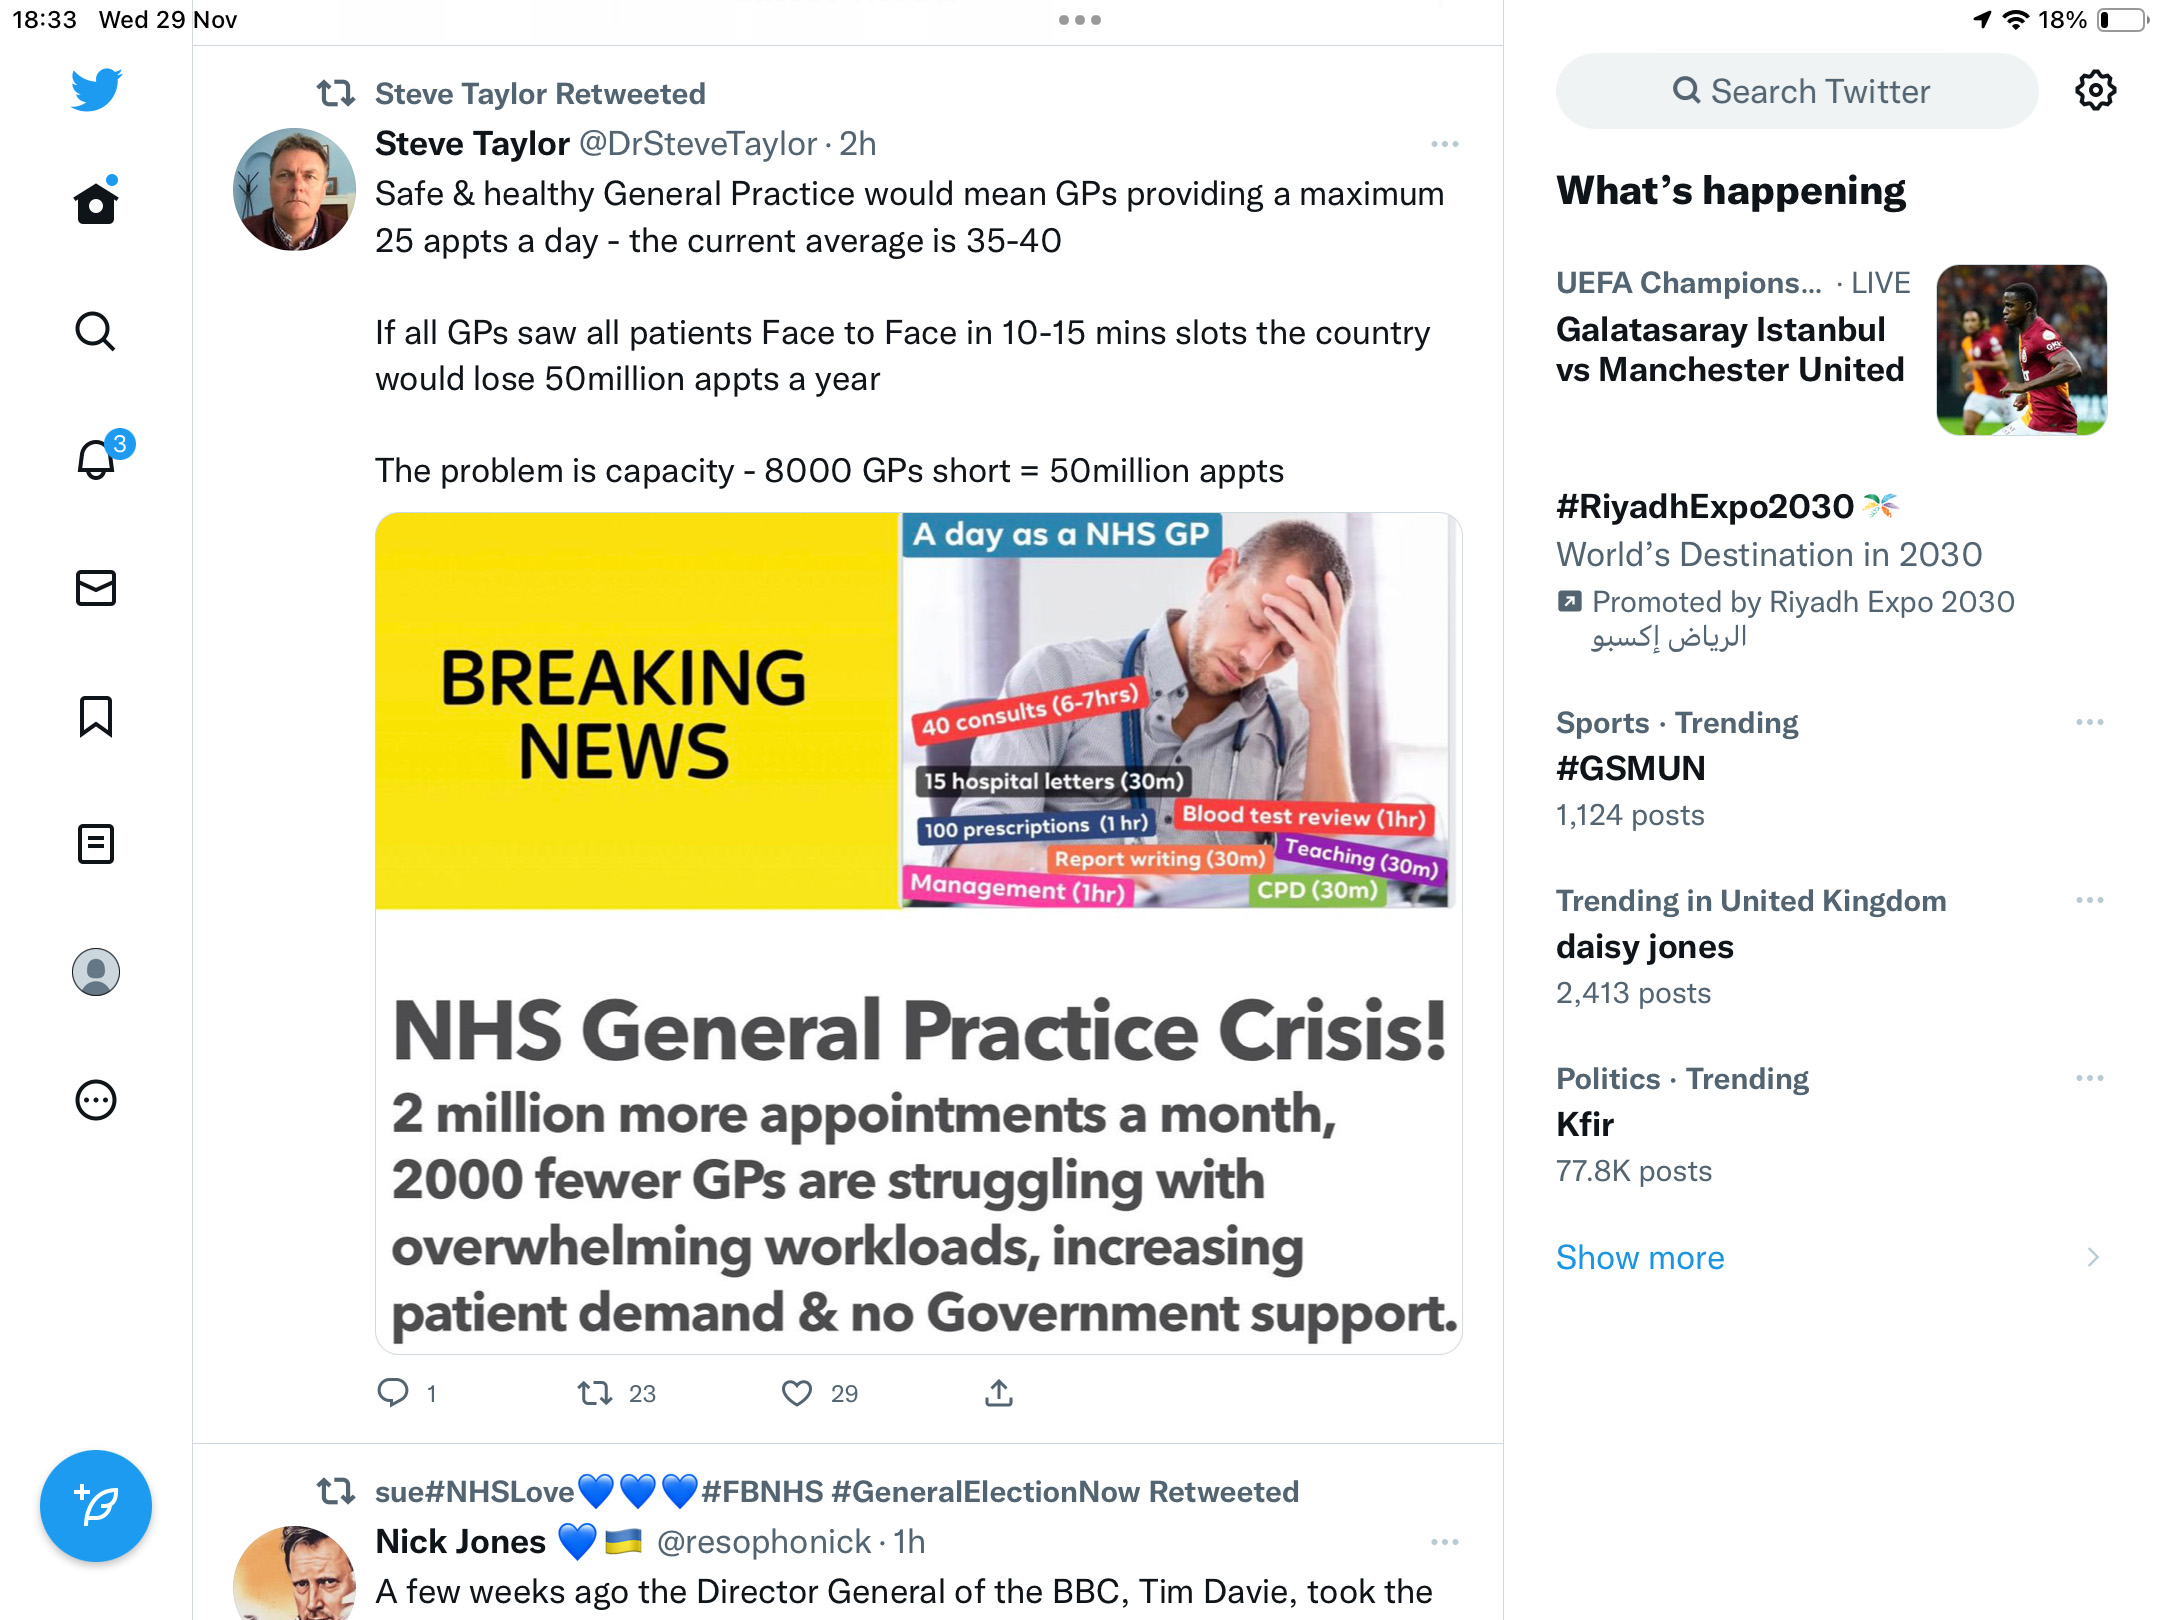Open the Home feed icon
The image size is (2160, 1620).
coord(96,202)
